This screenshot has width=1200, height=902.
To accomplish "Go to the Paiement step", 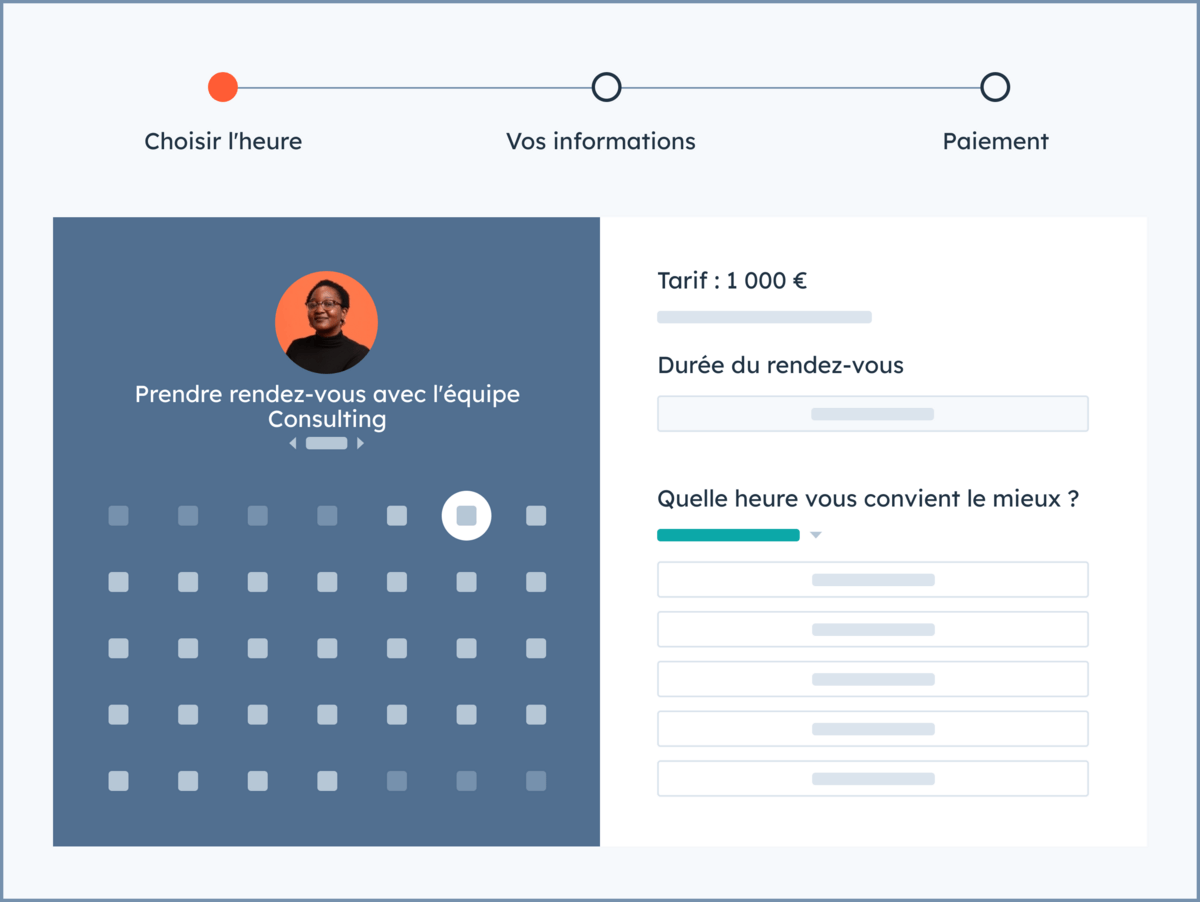I will (995, 141).
